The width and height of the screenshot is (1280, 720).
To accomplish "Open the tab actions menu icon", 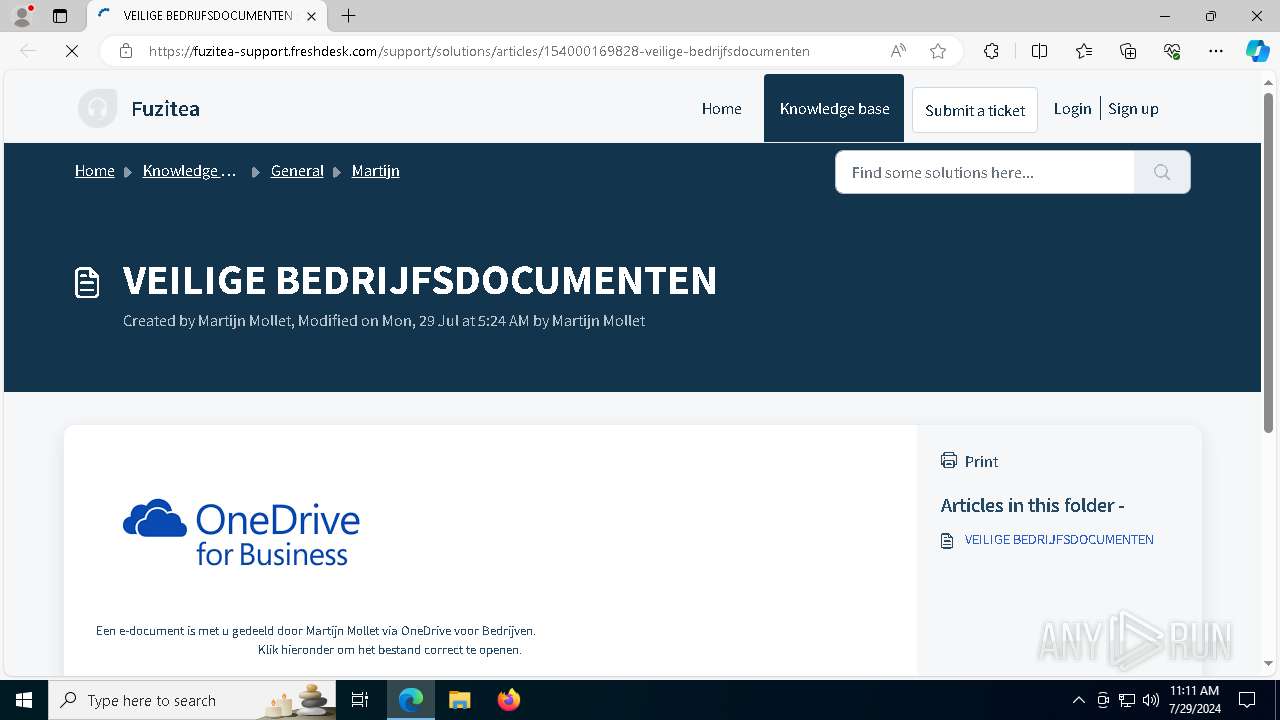I will pyautogui.click(x=60, y=16).
